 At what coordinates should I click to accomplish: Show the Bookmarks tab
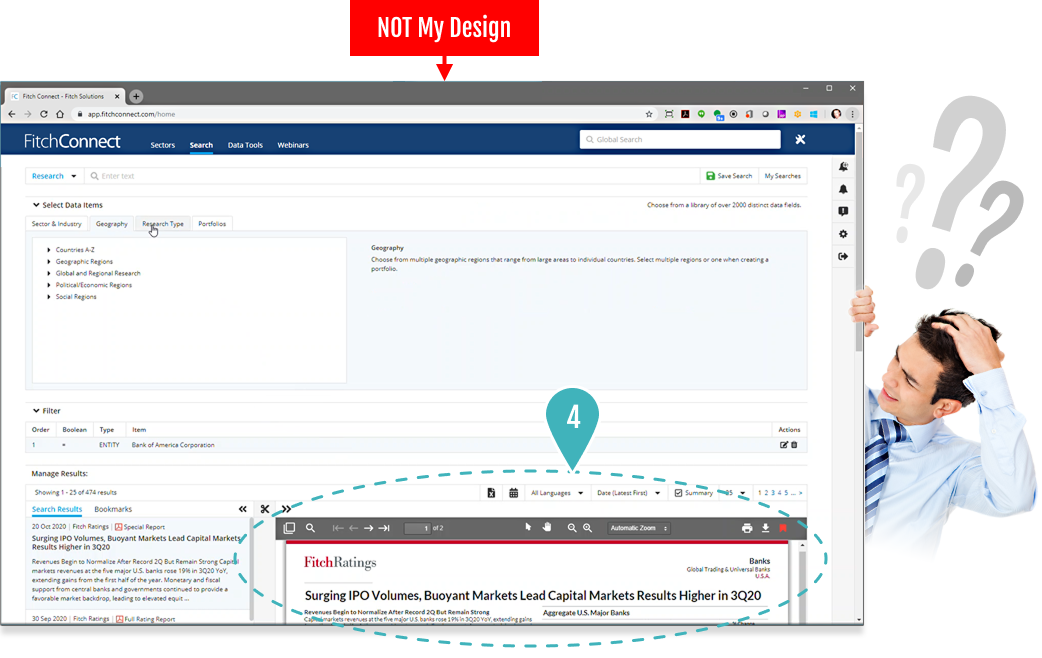click(113, 510)
